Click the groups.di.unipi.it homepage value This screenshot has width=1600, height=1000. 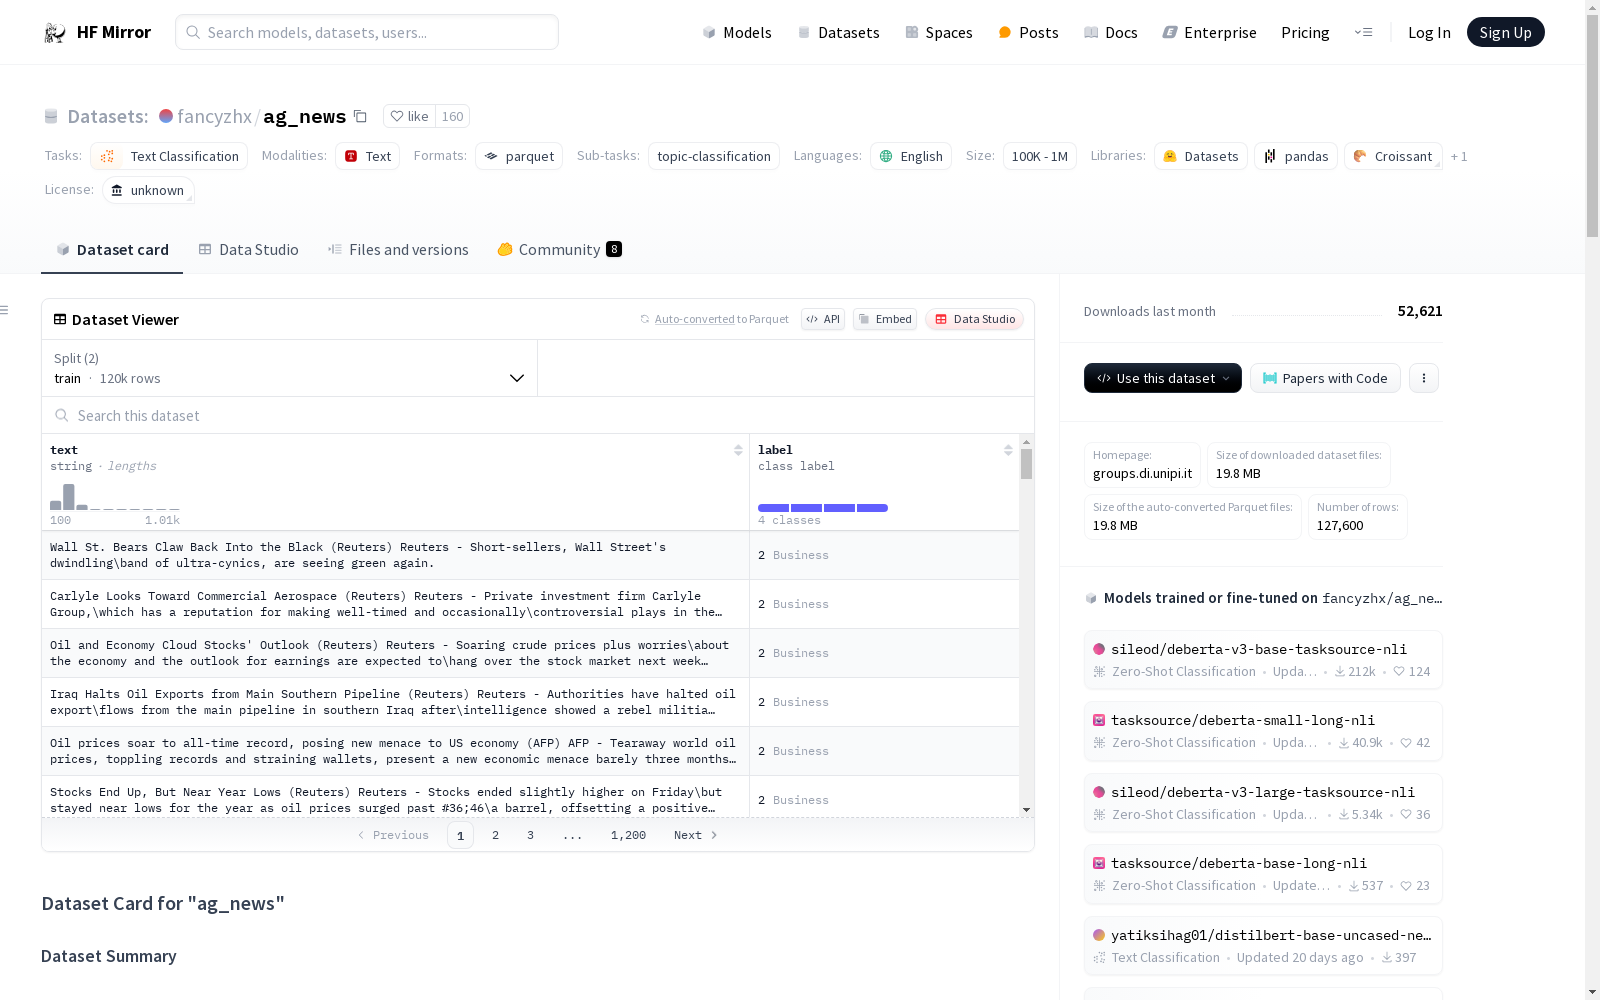point(1142,474)
